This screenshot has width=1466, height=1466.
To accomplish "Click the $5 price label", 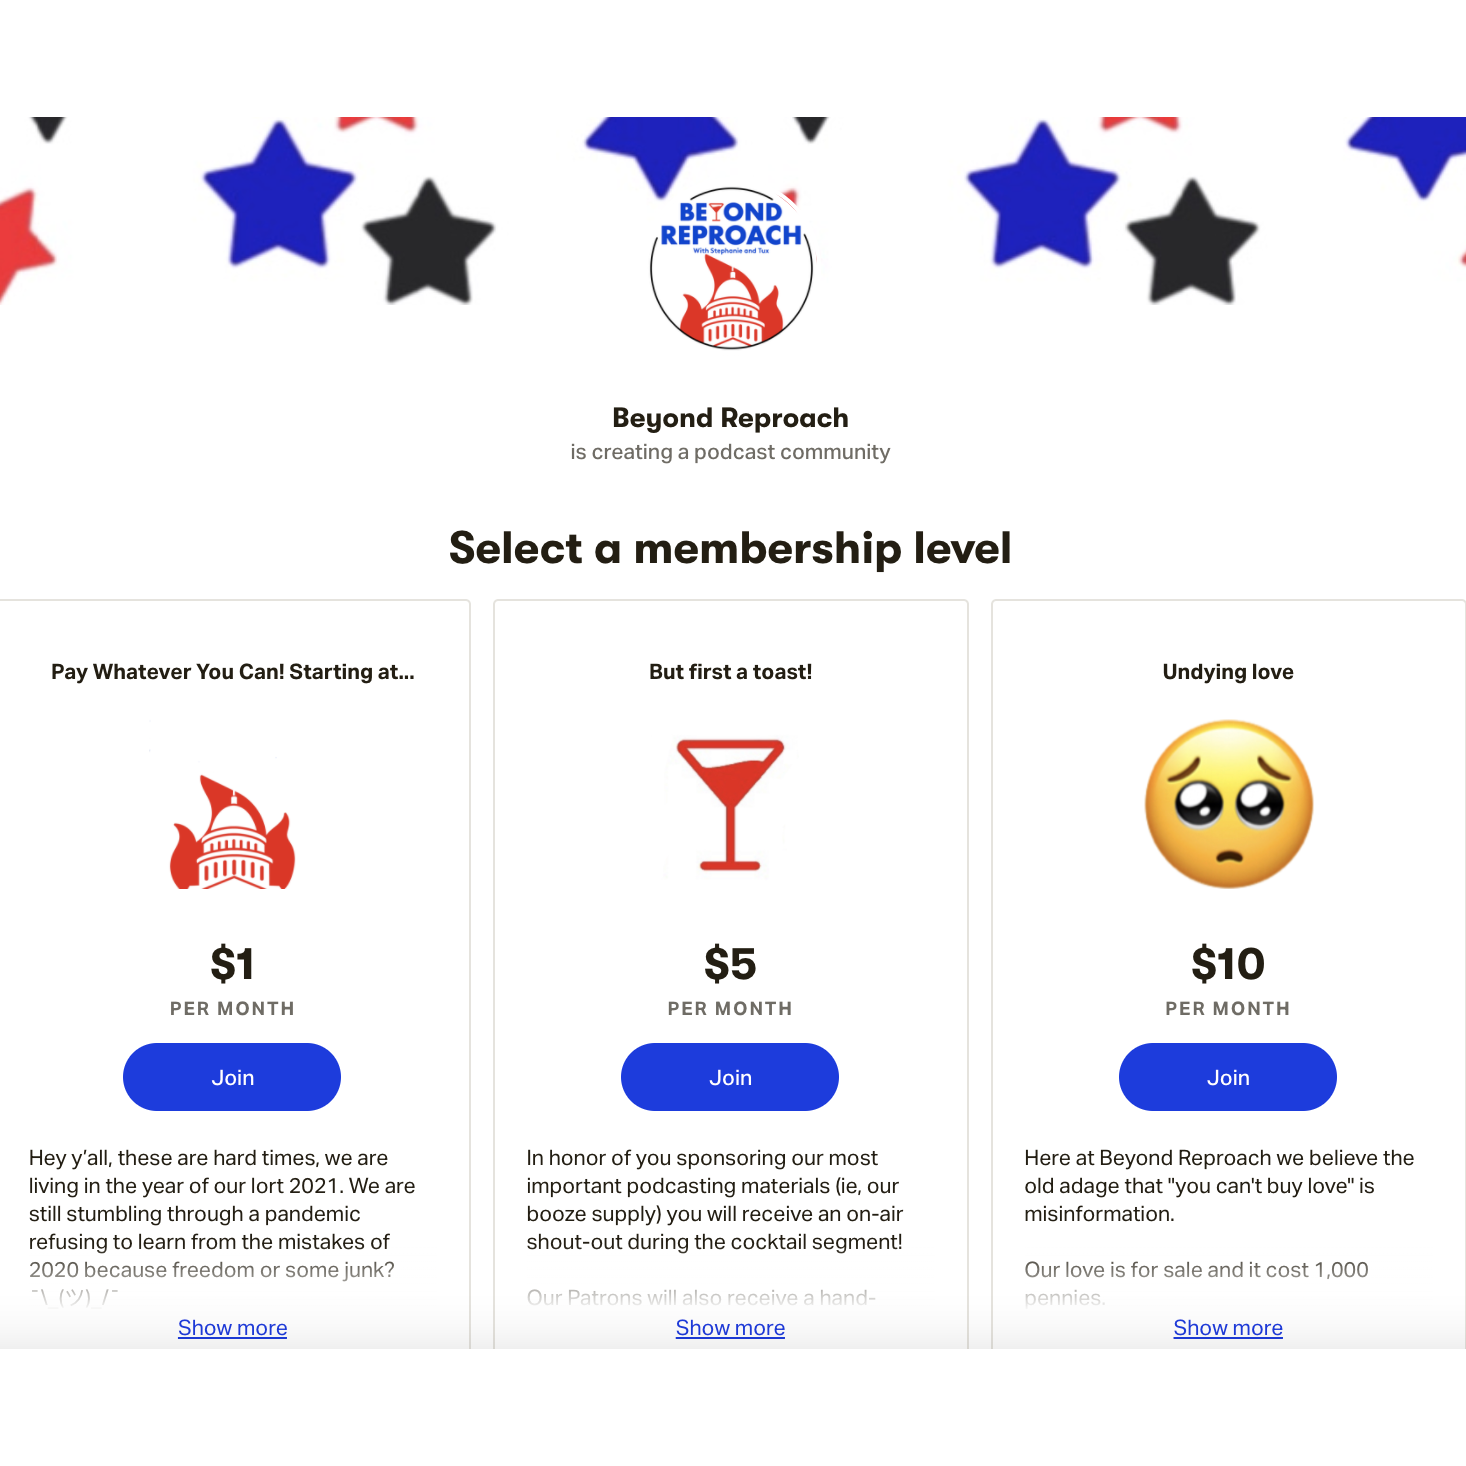I will pos(730,964).
